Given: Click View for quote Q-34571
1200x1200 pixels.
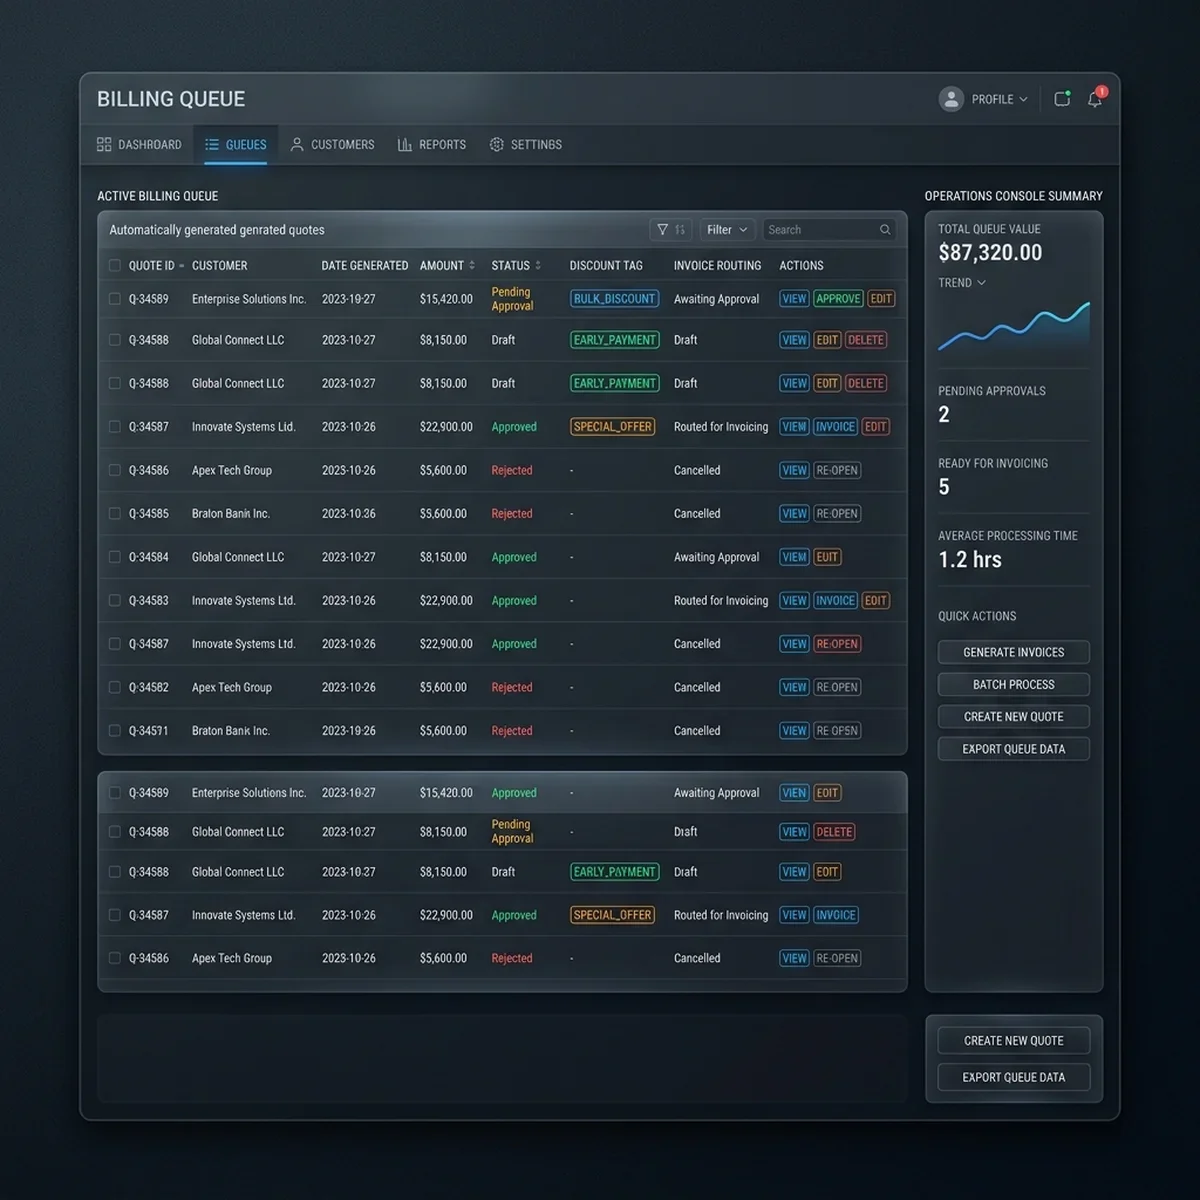Looking at the screenshot, I should click(794, 731).
